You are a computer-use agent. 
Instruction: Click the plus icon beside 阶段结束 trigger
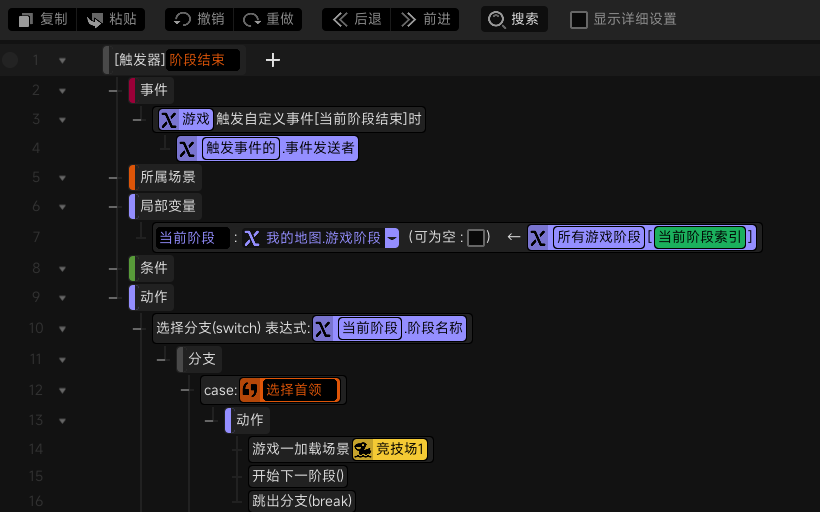pyautogui.click(x=272, y=60)
